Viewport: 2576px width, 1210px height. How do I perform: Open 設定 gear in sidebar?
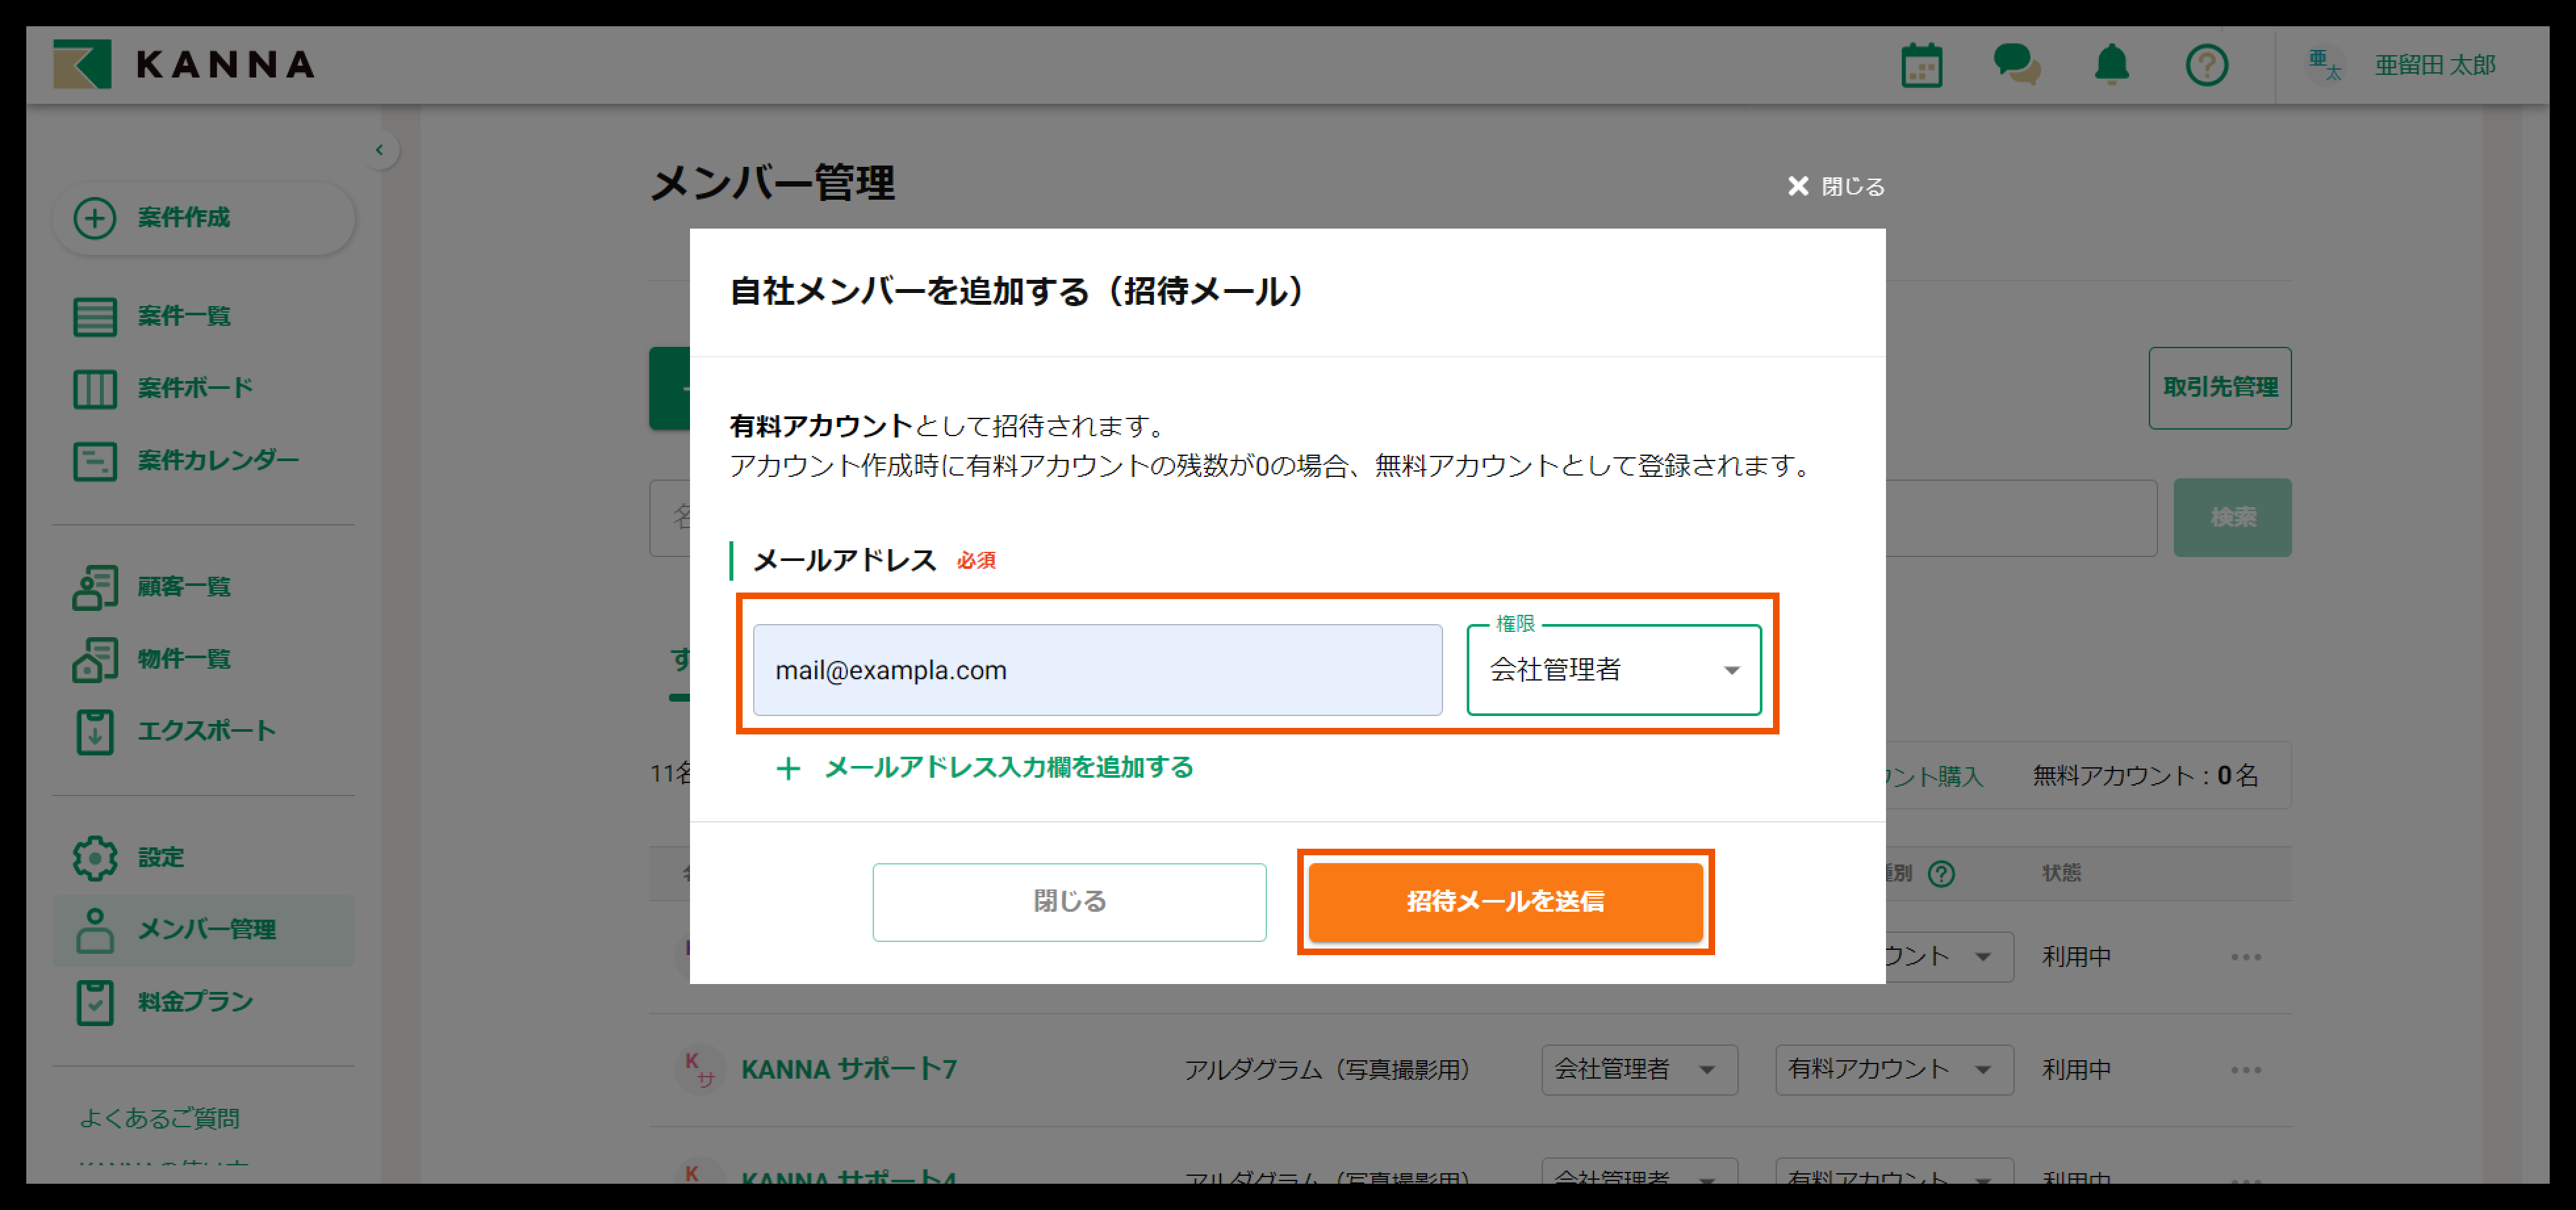(x=160, y=857)
